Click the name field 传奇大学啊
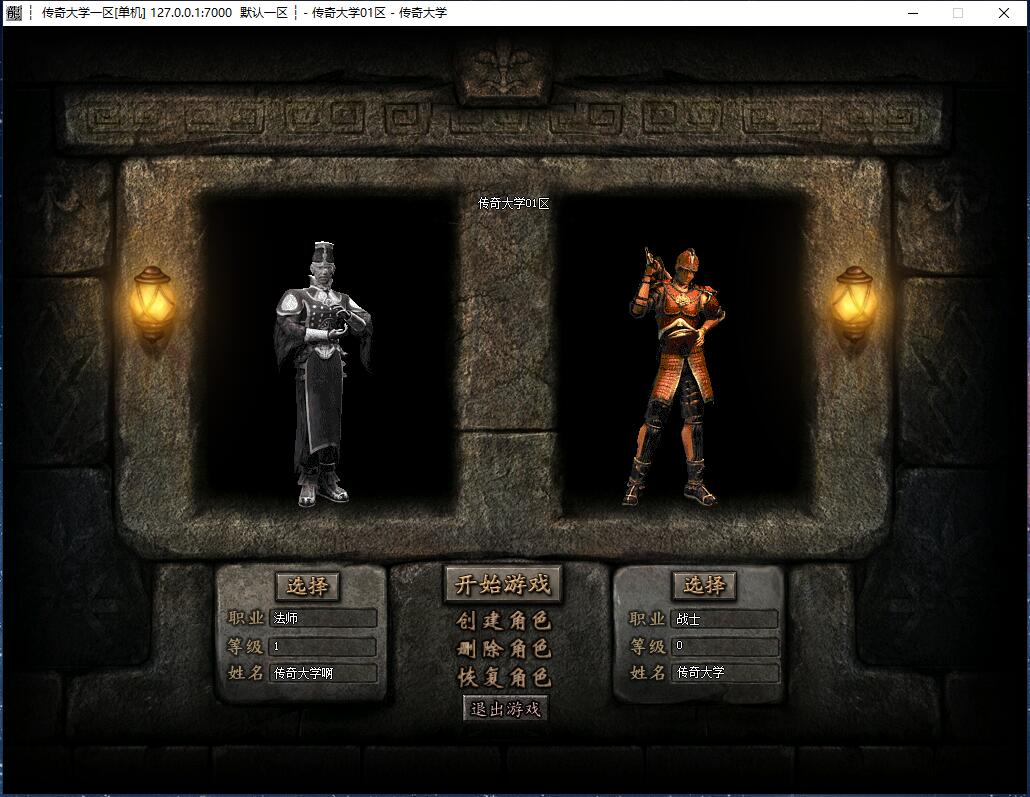1030x797 pixels. [323, 673]
